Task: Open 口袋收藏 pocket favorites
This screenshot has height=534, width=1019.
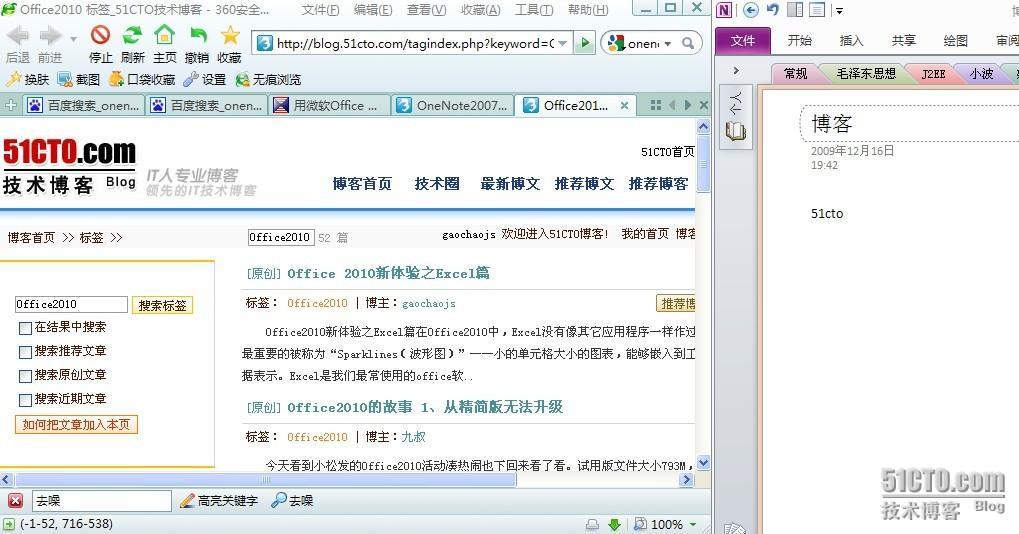Action: point(142,79)
